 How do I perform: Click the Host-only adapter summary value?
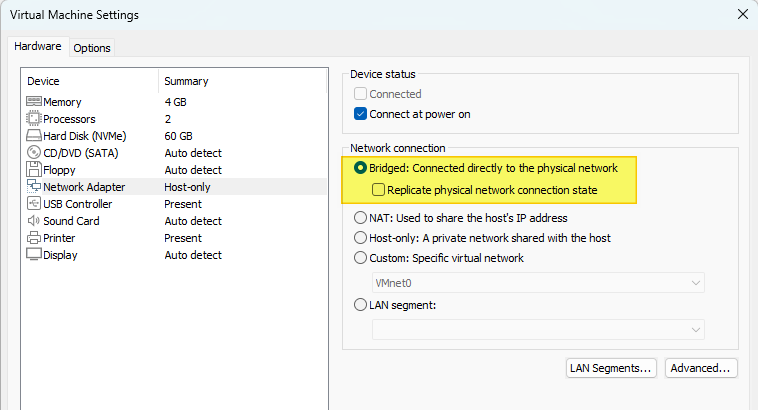(x=188, y=187)
